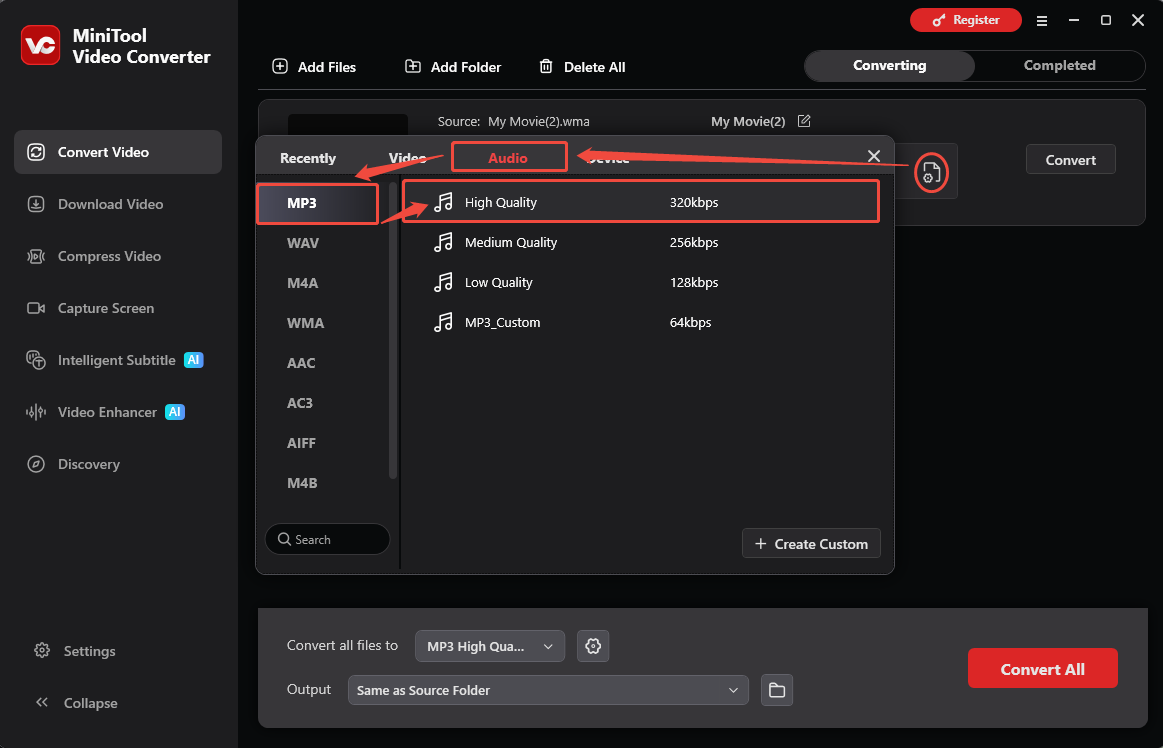Click the Create Custom button
The height and width of the screenshot is (748, 1163).
[x=811, y=544]
